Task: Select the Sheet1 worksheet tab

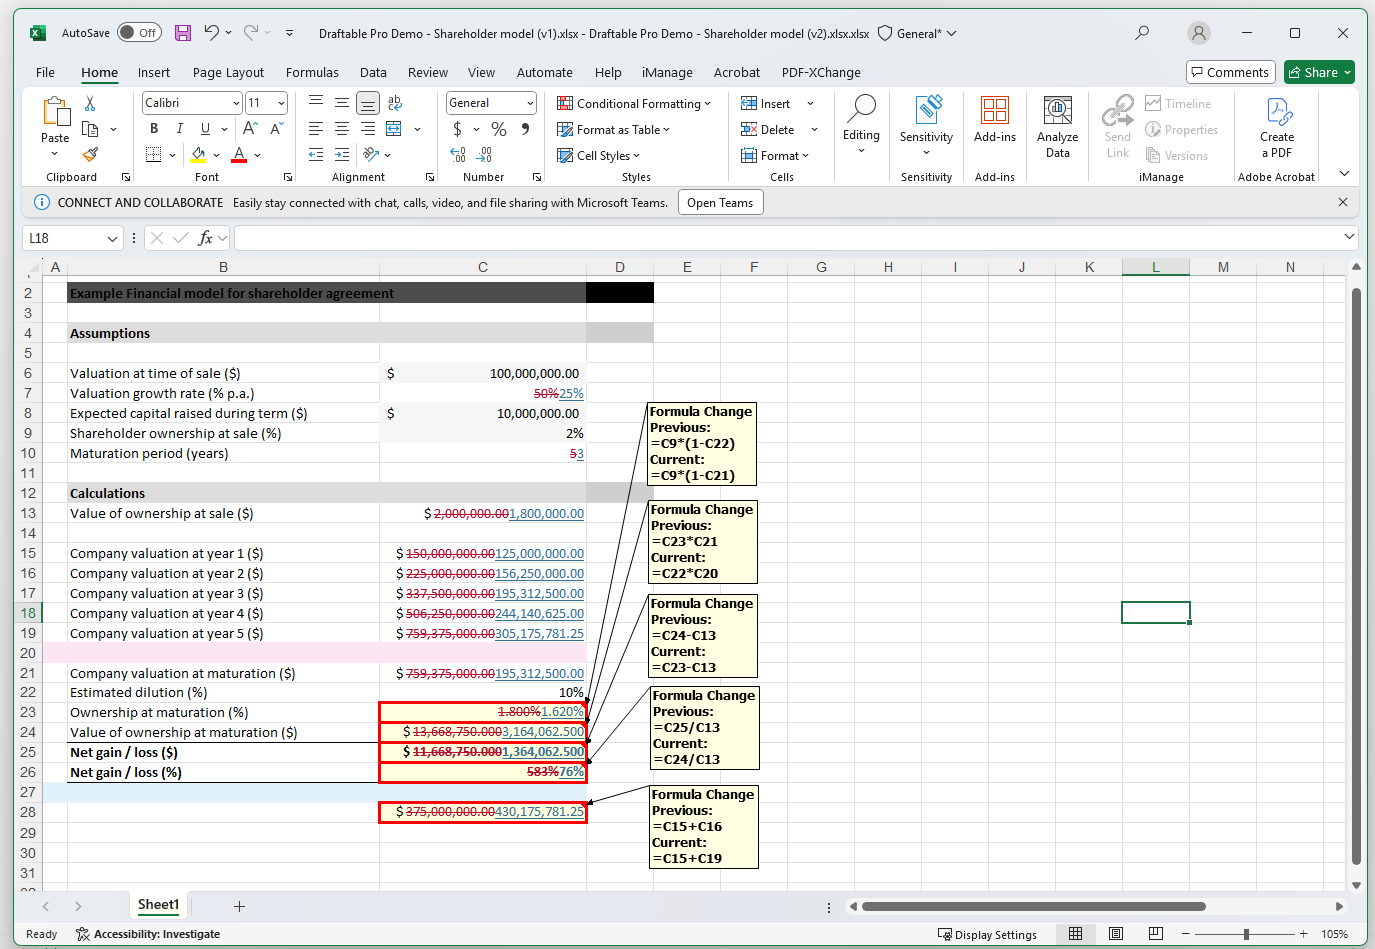Action: [x=158, y=905]
